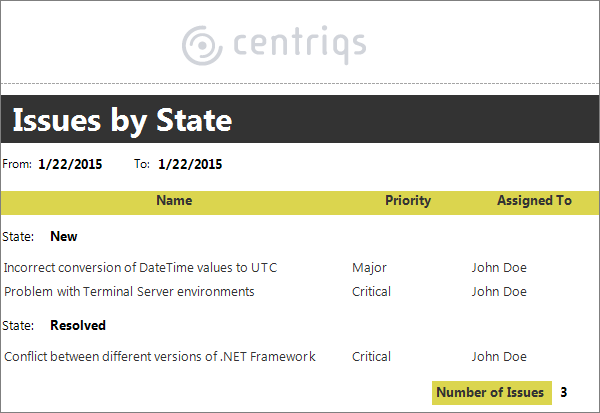The width and height of the screenshot is (600, 413).
Task: Click the issue count value 3
Action: click(x=564, y=392)
